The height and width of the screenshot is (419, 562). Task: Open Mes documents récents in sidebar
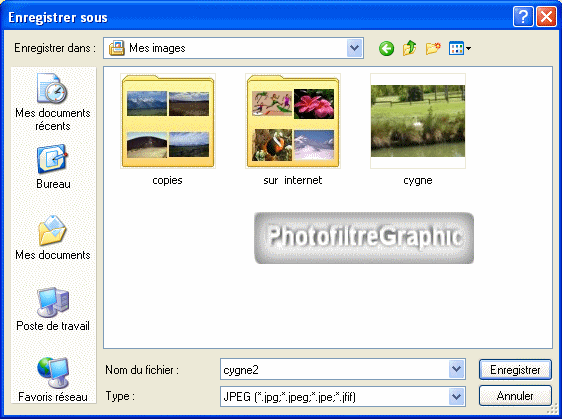pyautogui.click(x=53, y=102)
